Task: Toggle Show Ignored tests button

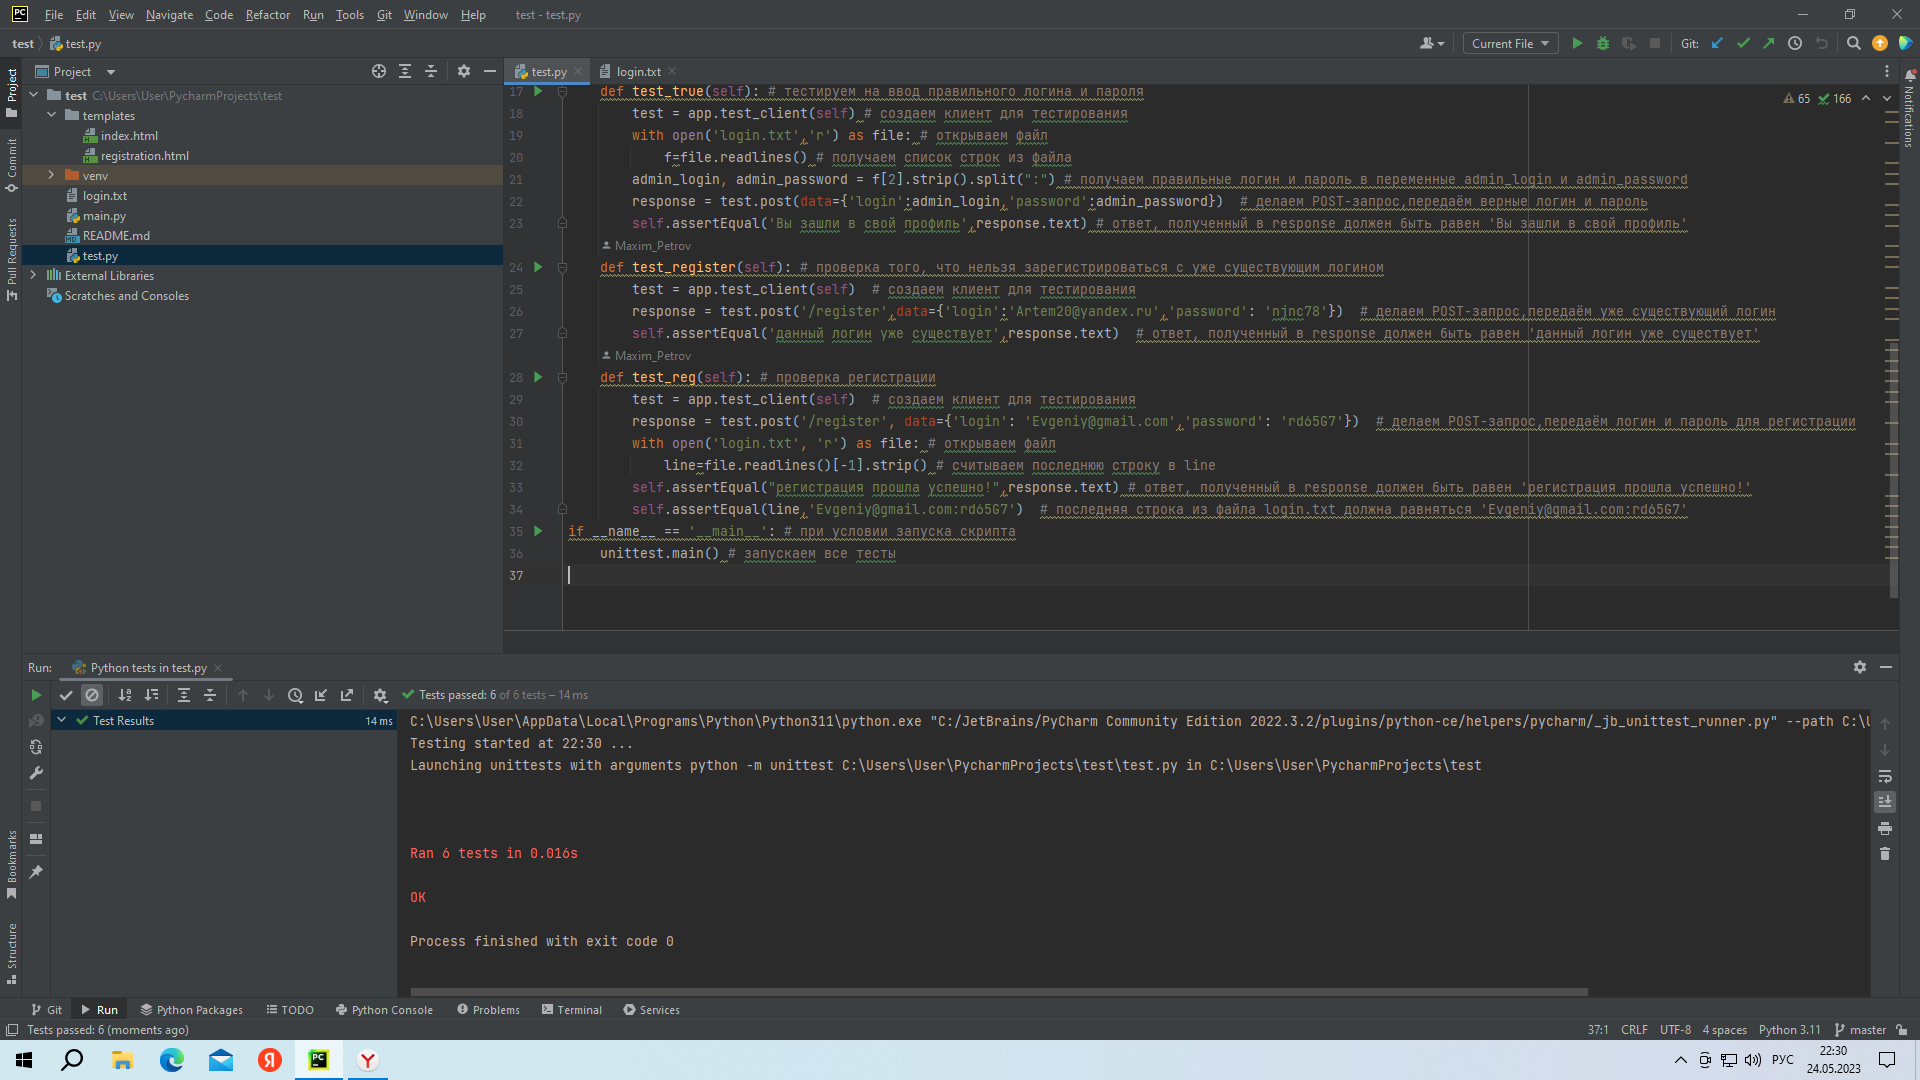Action: tap(92, 695)
